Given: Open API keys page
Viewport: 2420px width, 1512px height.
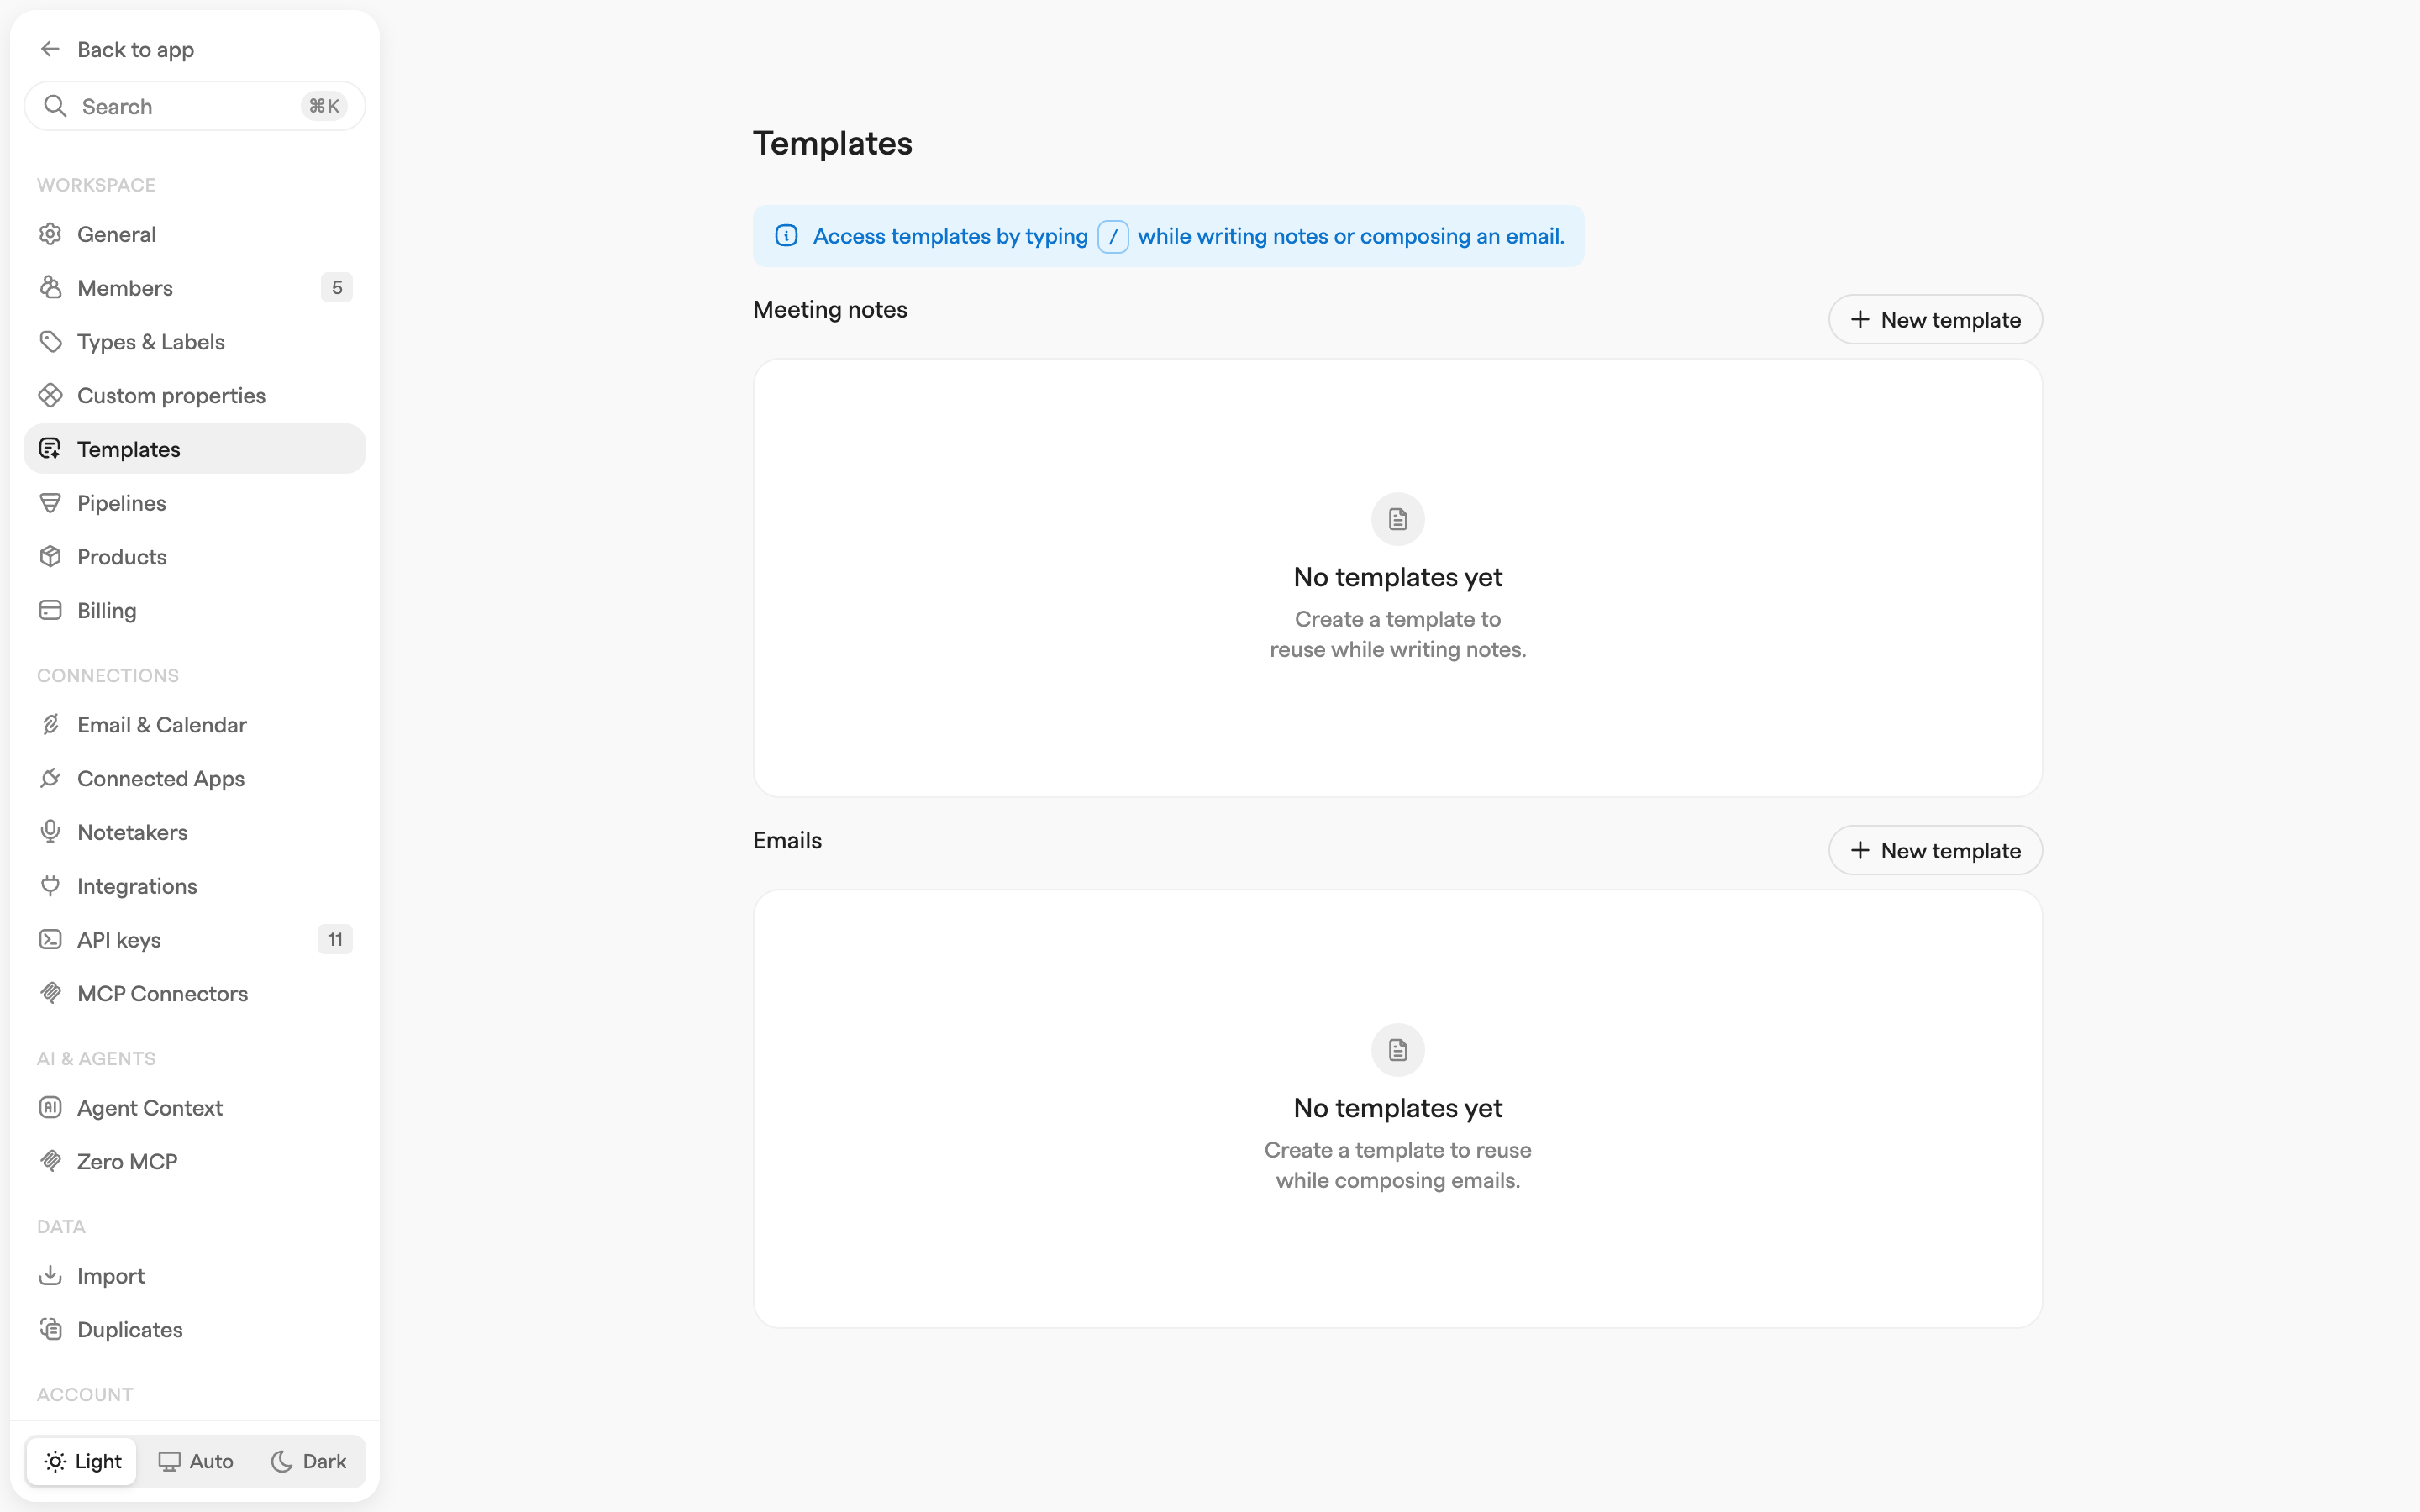Looking at the screenshot, I should pyautogui.click(x=195, y=940).
